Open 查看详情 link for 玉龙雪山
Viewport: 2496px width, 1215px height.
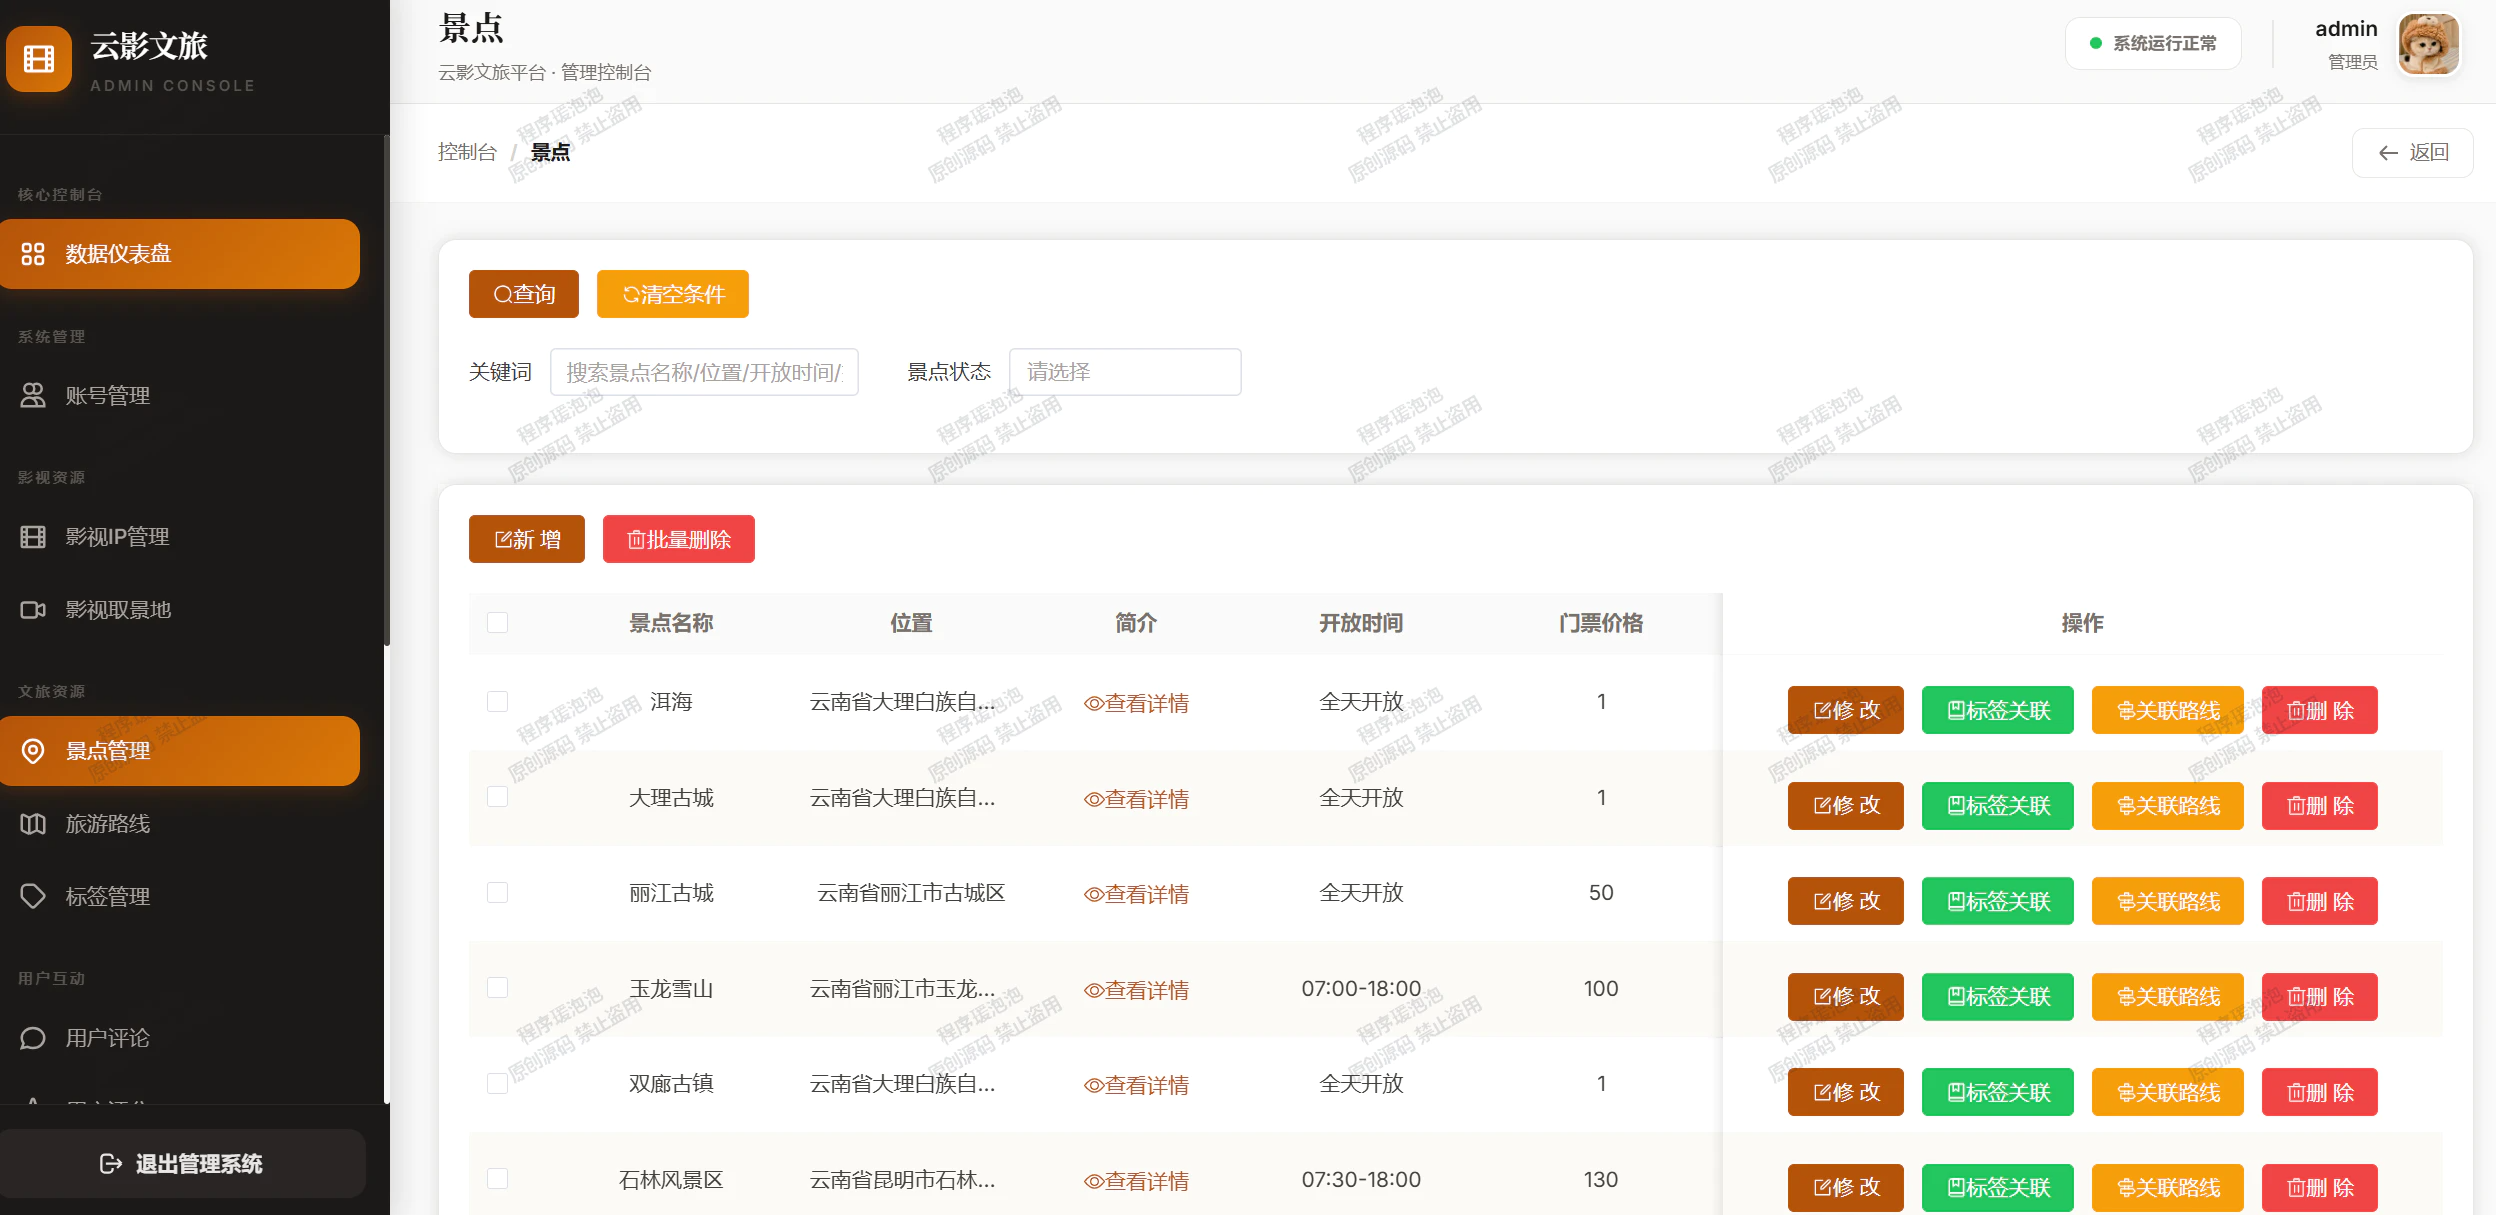tap(1136, 990)
